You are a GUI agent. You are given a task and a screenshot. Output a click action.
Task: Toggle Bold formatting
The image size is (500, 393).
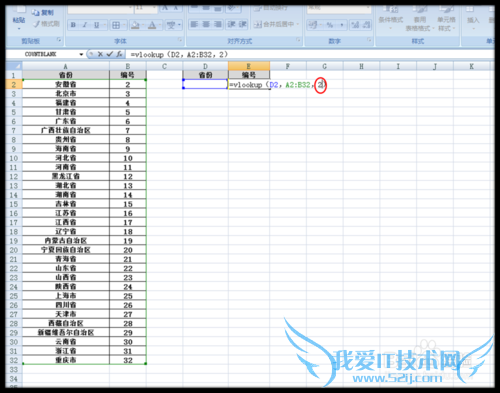(73, 25)
